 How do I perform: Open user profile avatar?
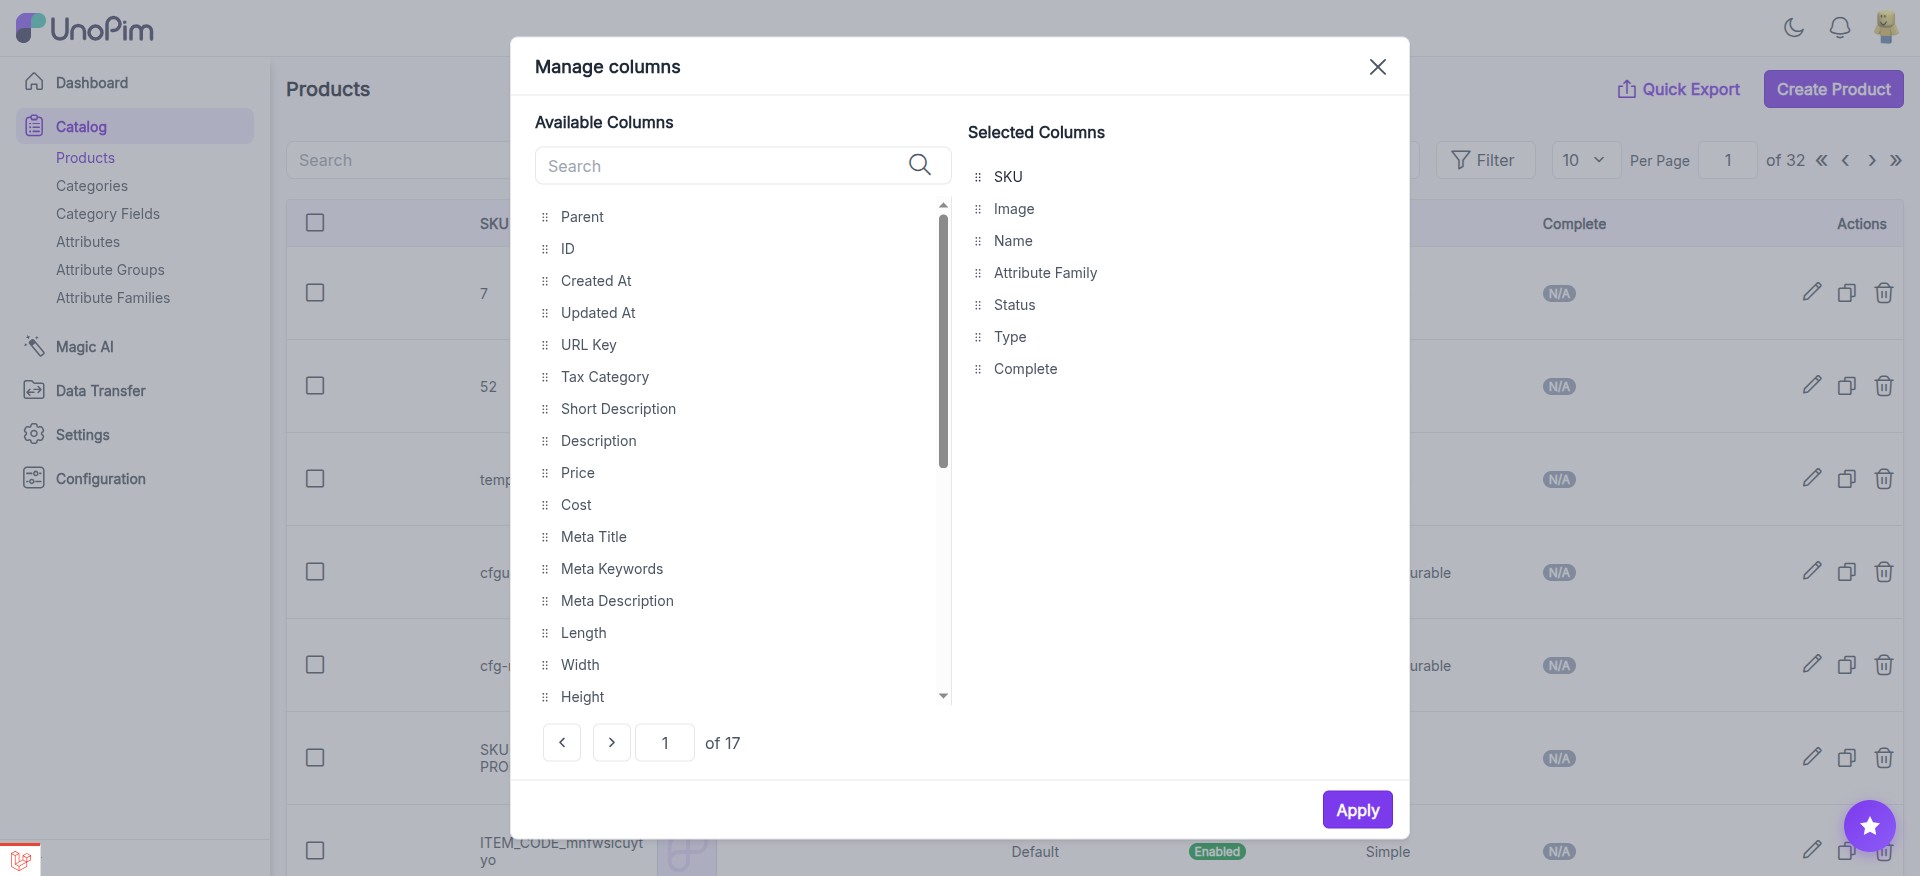click(x=1886, y=27)
